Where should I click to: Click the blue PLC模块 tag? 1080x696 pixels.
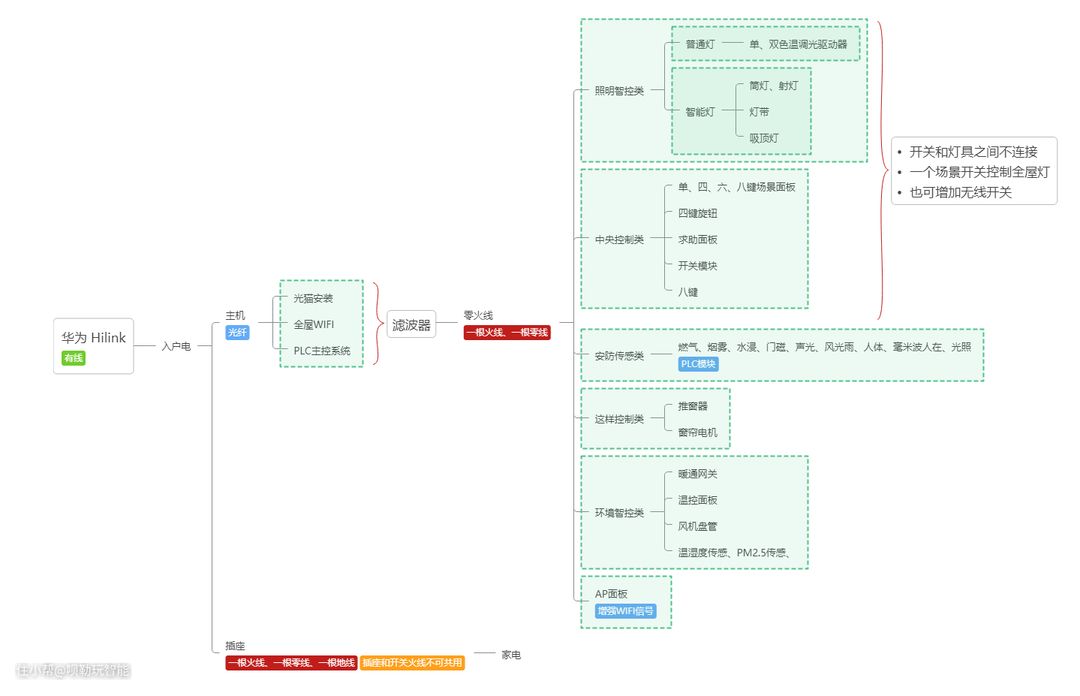click(698, 365)
